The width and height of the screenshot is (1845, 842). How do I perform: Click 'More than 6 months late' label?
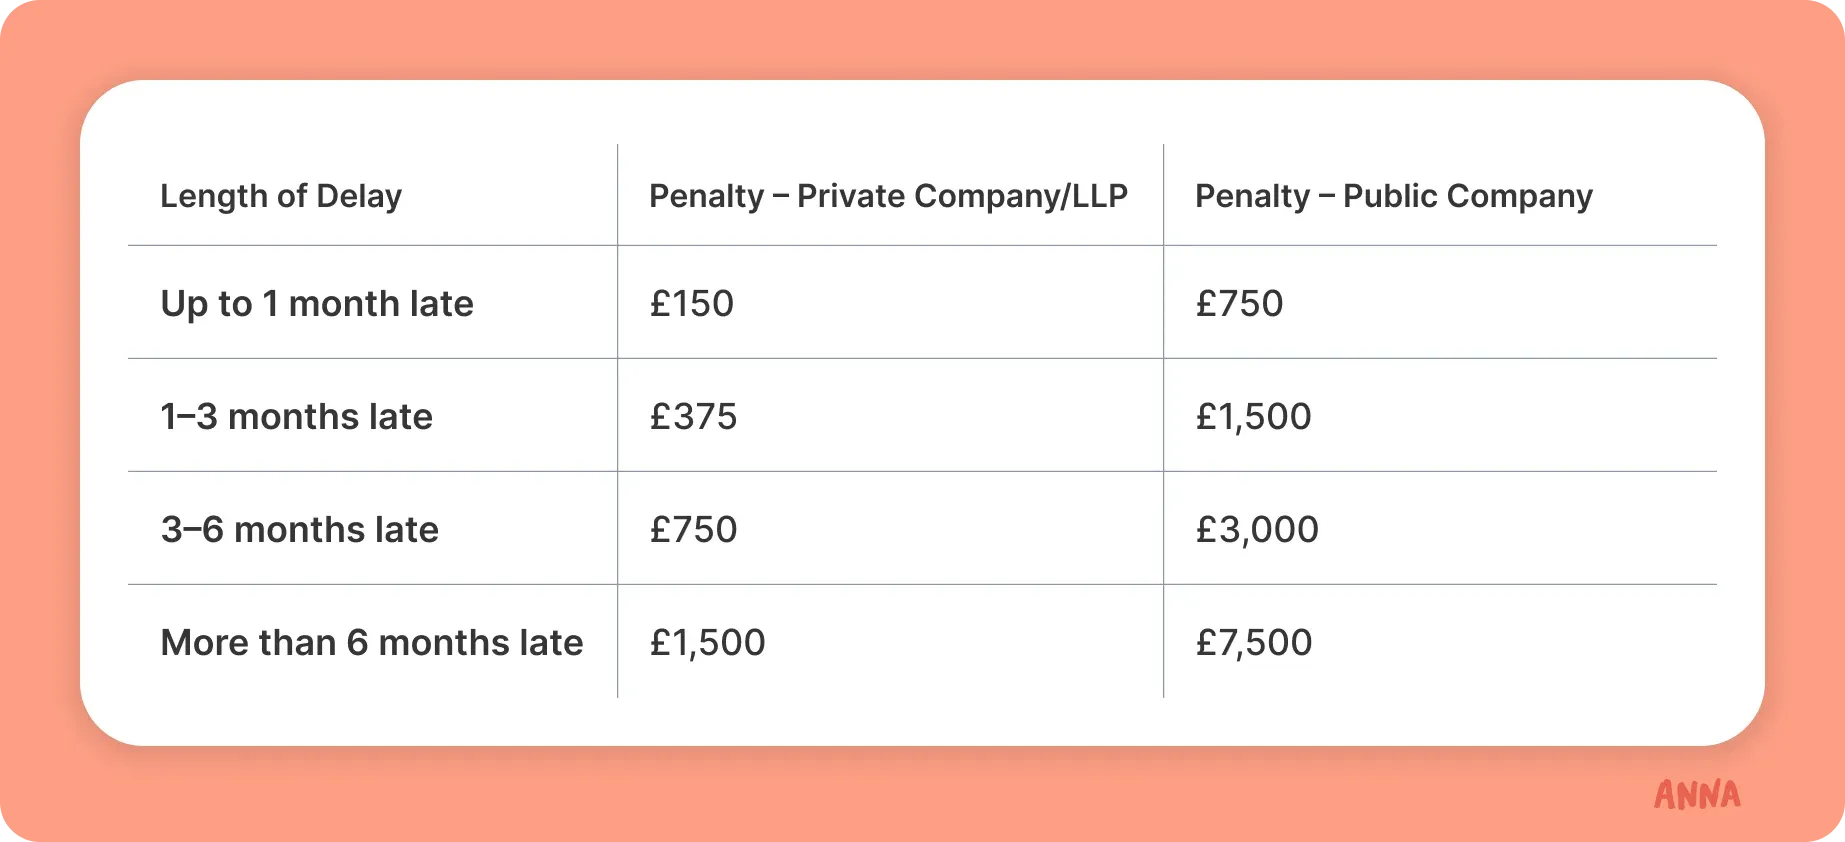point(372,643)
